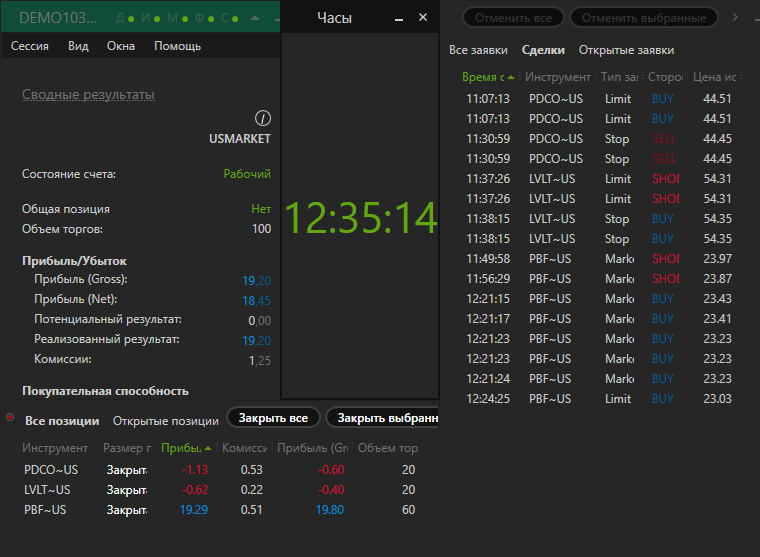
Task: Click the USMARKET label
Action: click(239, 139)
